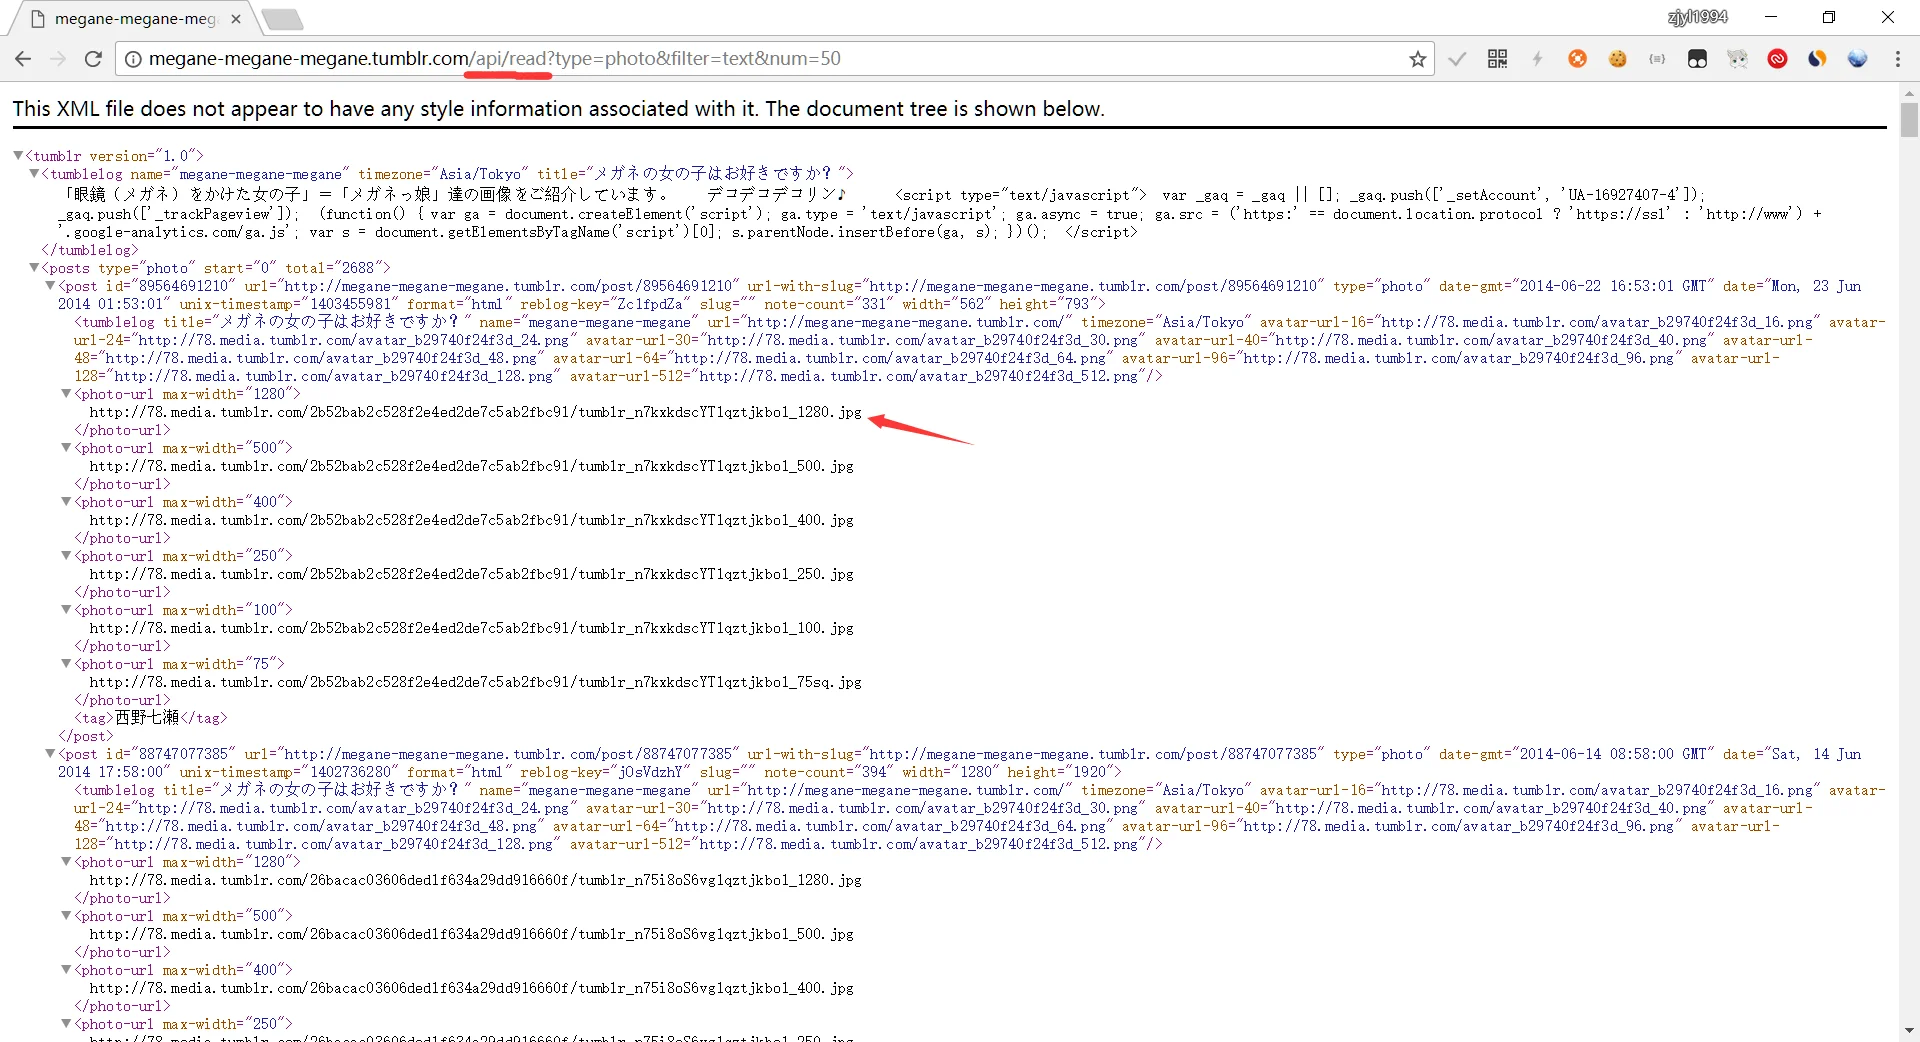Collapse the post id 88747077385 node
1920x1042 pixels.
point(50,754)
